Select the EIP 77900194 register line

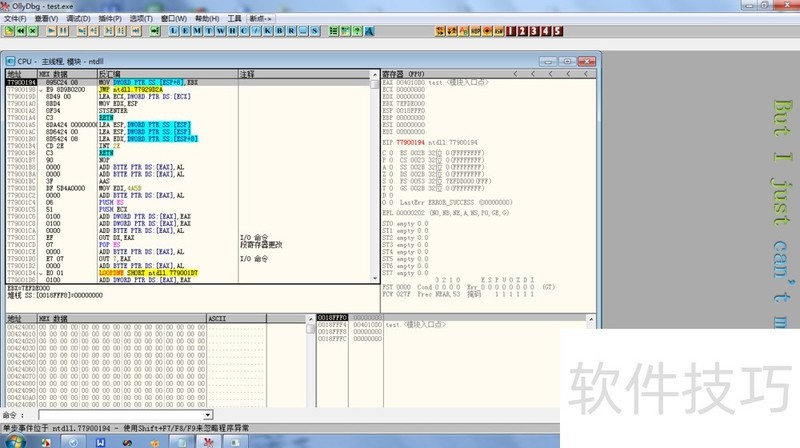[430, 142]
